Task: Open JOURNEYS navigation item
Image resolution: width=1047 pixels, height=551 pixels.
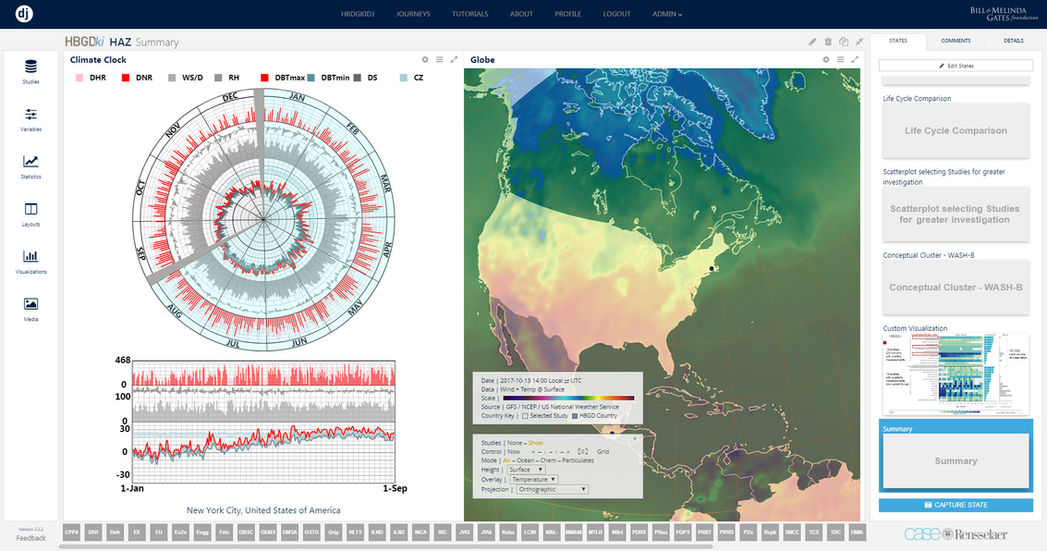Action: coord(413,14)
